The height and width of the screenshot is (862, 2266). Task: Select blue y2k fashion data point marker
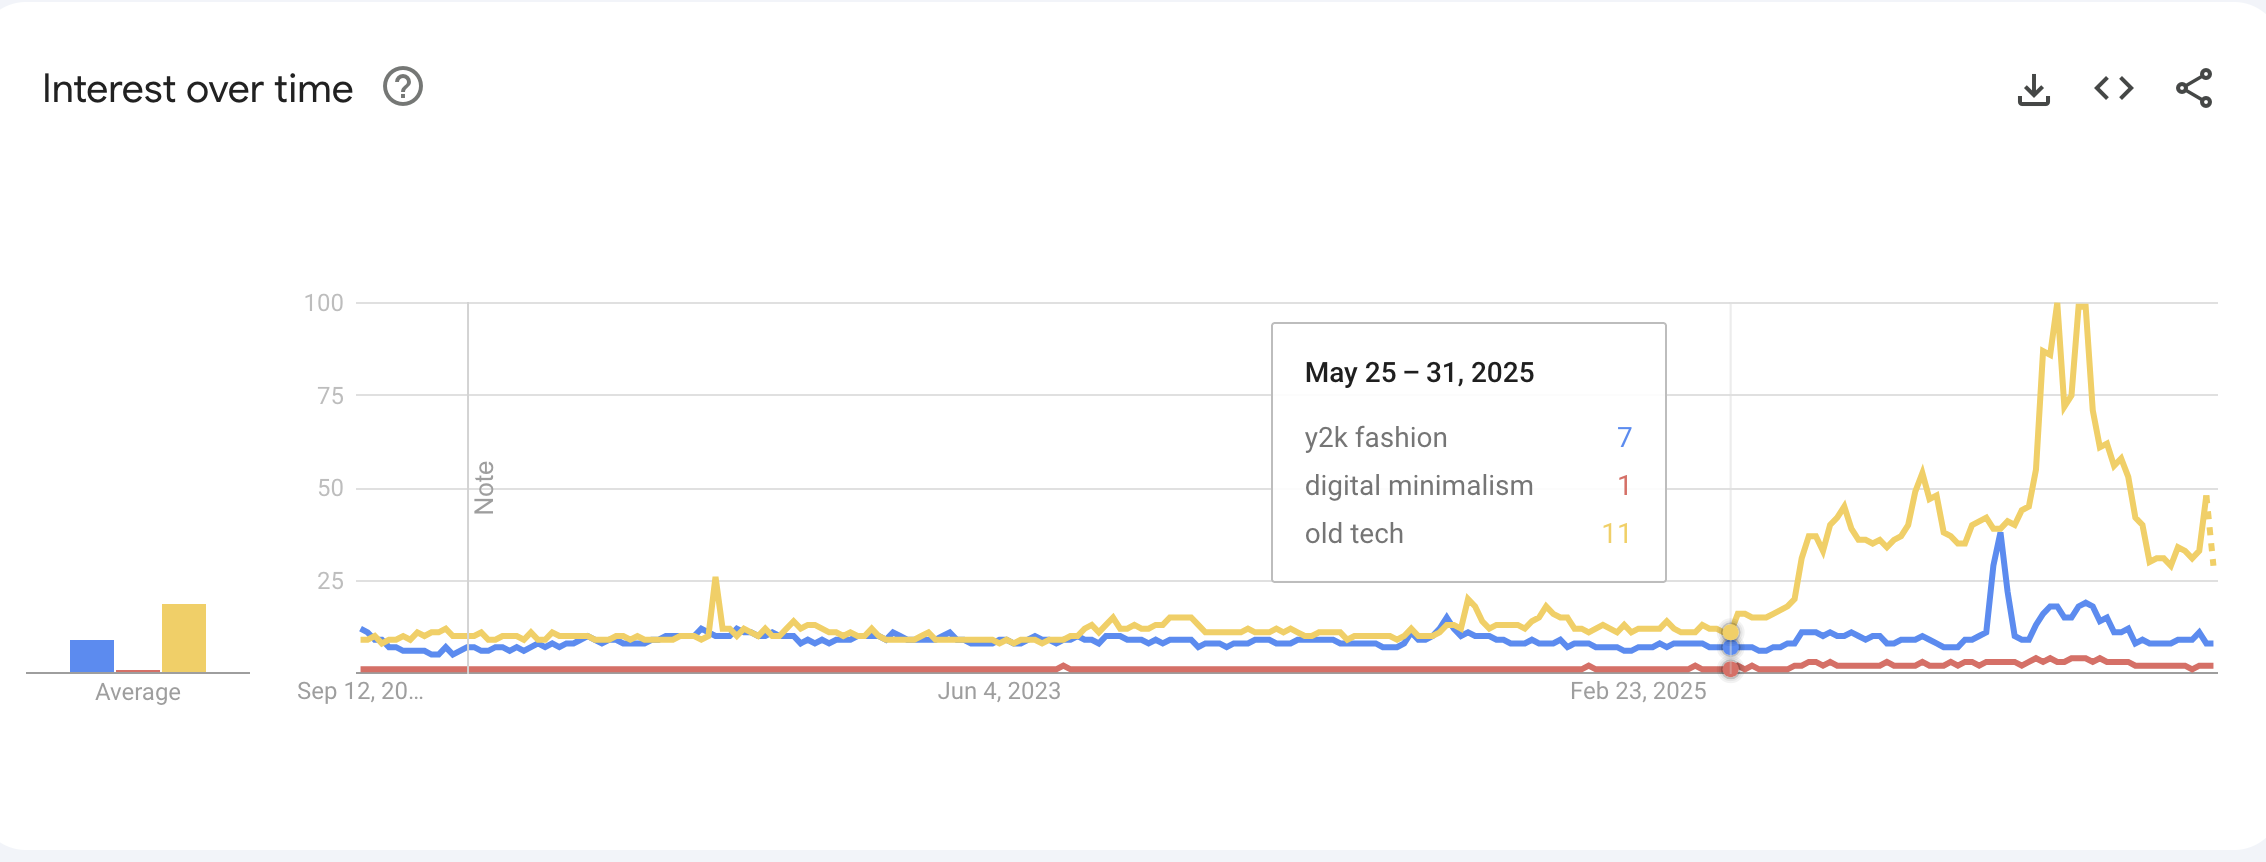point(1730,647)
